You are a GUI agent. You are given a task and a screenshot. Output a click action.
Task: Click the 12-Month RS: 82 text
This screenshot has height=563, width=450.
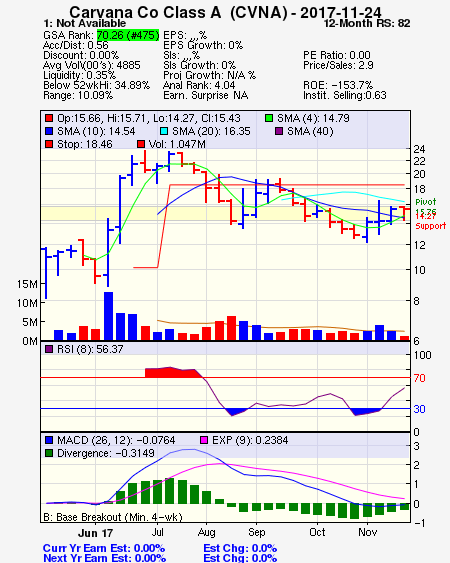[367, 23]
